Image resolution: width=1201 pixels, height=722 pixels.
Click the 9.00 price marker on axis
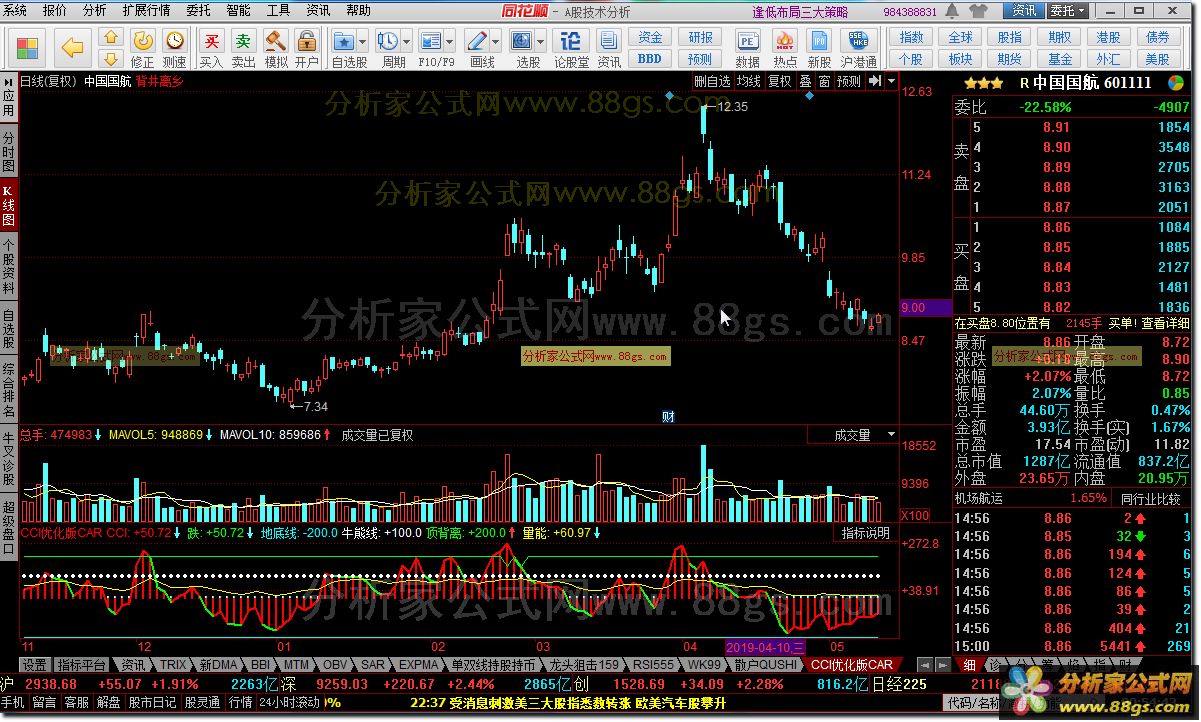point(926,308)
